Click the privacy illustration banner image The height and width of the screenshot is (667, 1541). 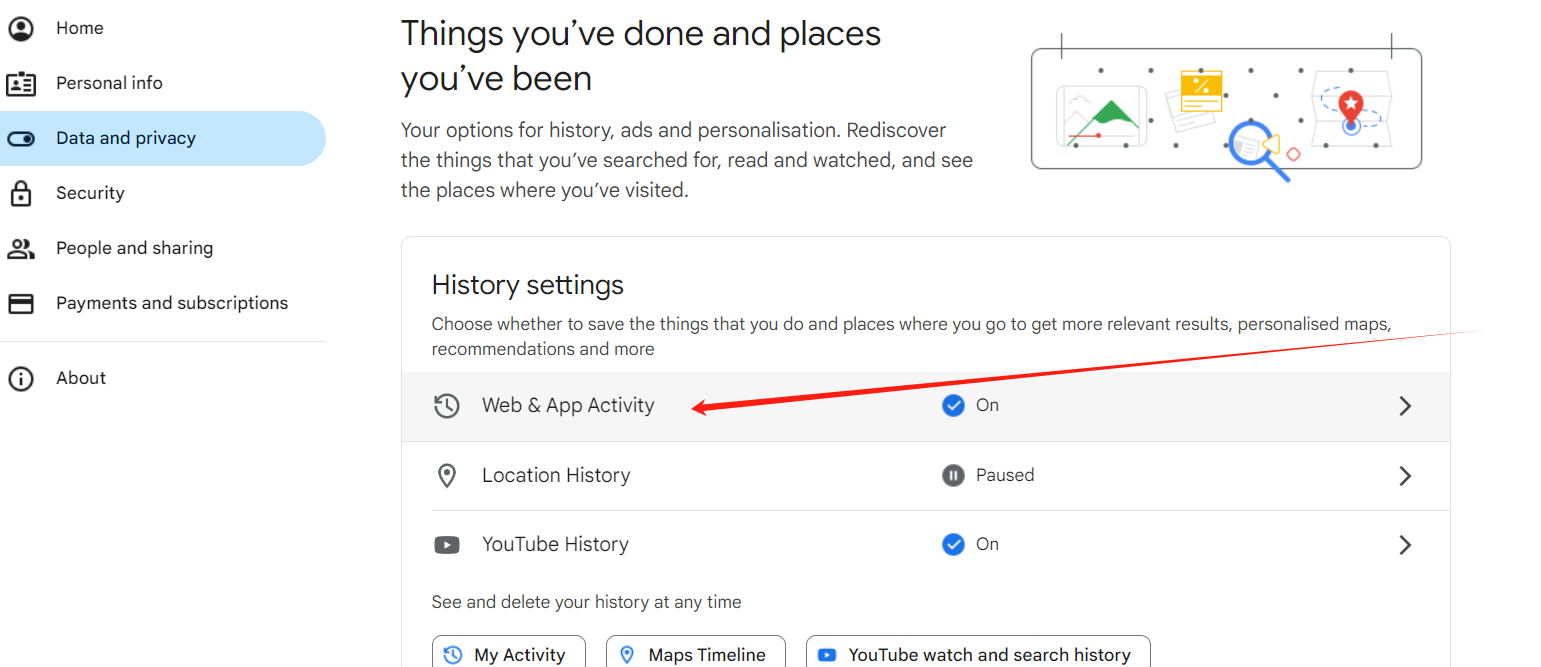pos(1226,108)
